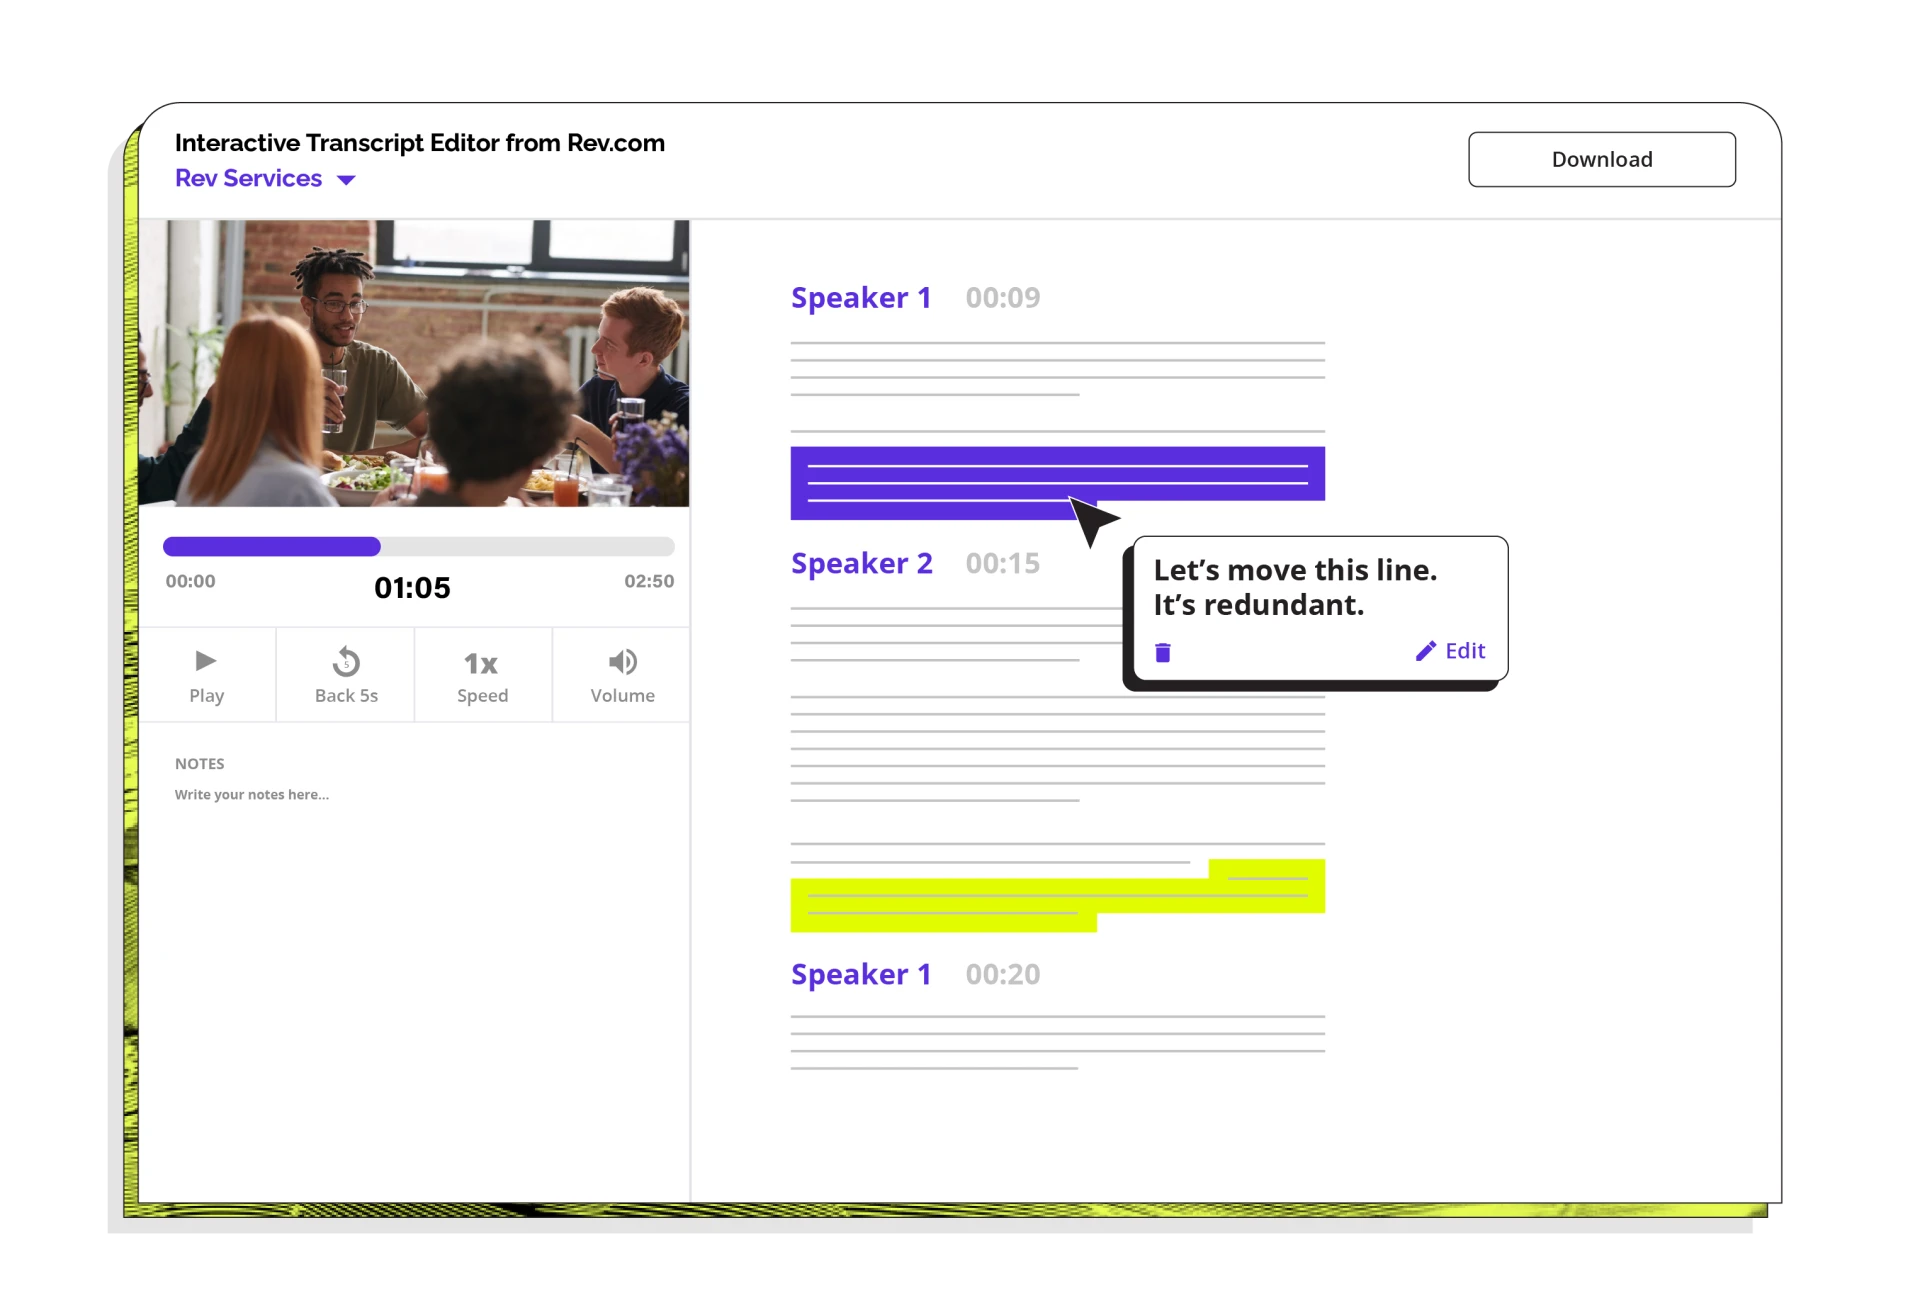Click the Download button
Viewport: 1920px width, 1313px height.
pos(1601,159)
